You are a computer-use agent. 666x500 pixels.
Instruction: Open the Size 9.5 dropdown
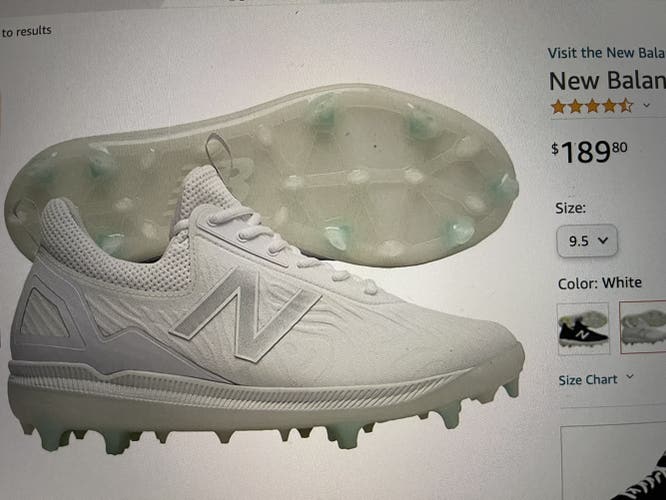587,241
